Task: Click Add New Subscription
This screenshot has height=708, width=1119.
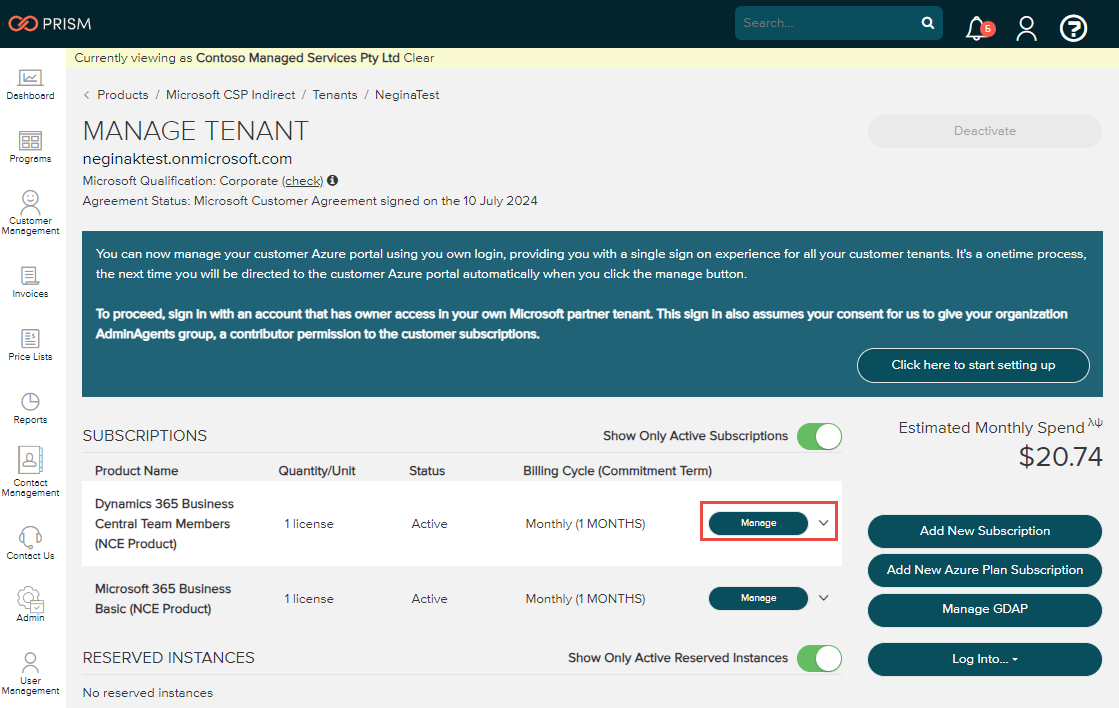Action: 985,531
